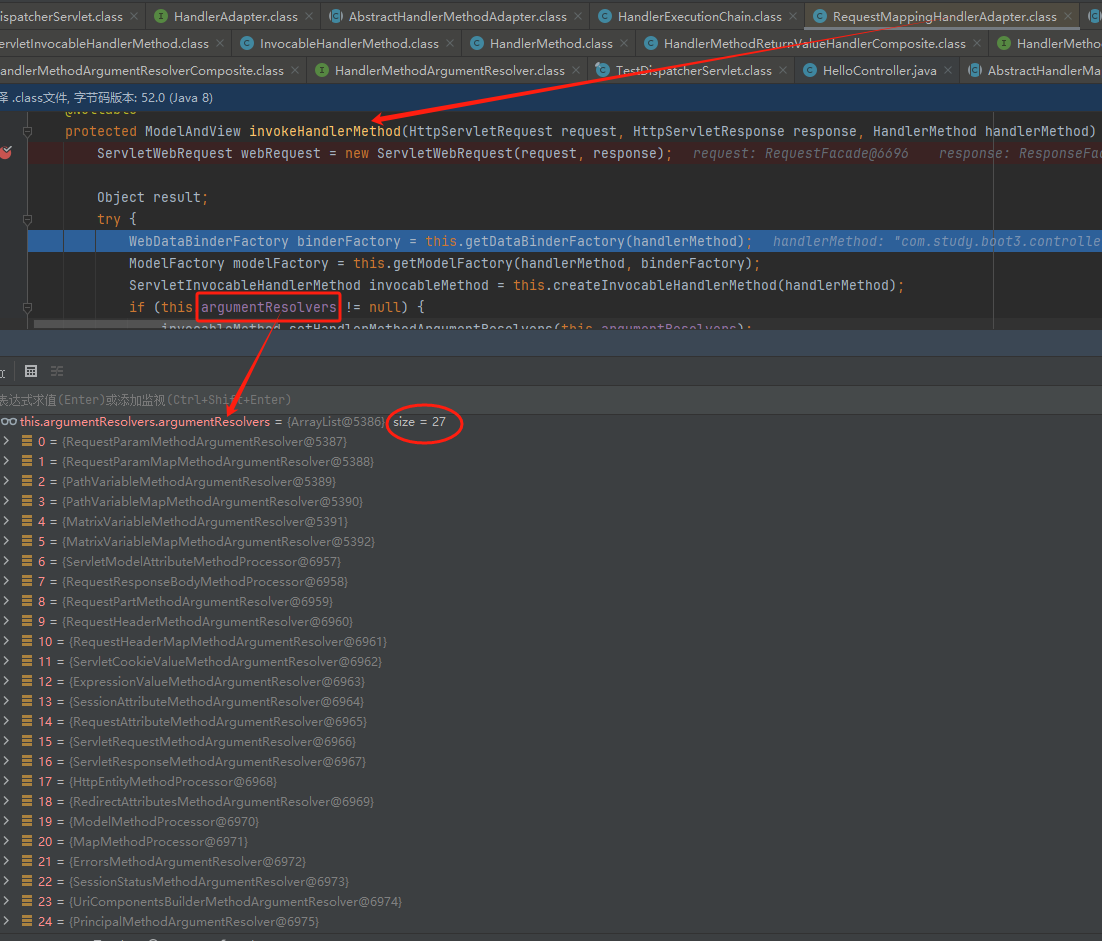Fold the if argumentResolvers block

click(x=27, y=307)
